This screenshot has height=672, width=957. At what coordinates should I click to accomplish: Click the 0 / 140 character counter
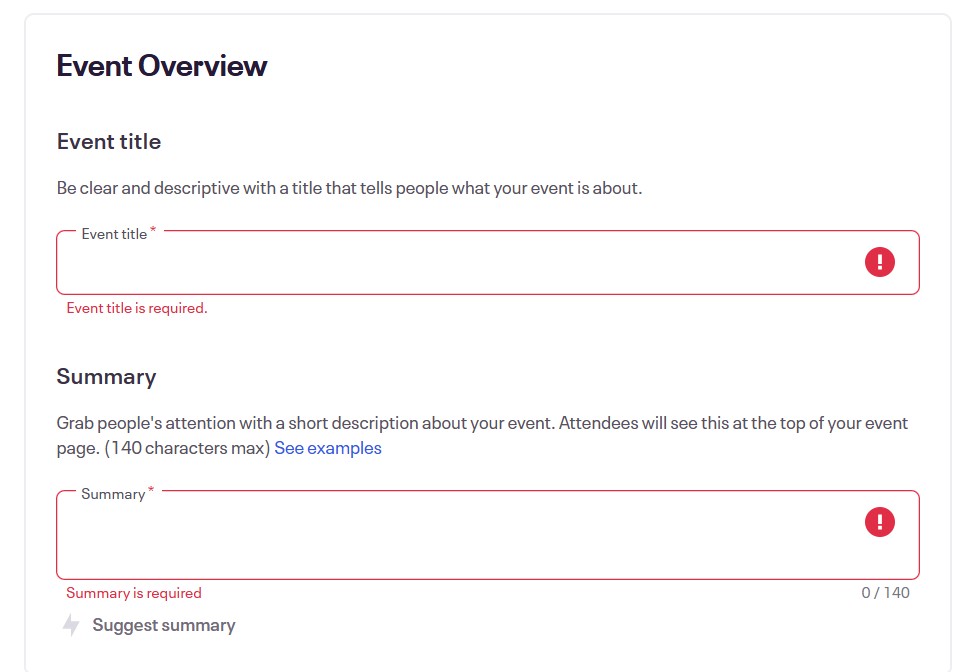[885, 593]
